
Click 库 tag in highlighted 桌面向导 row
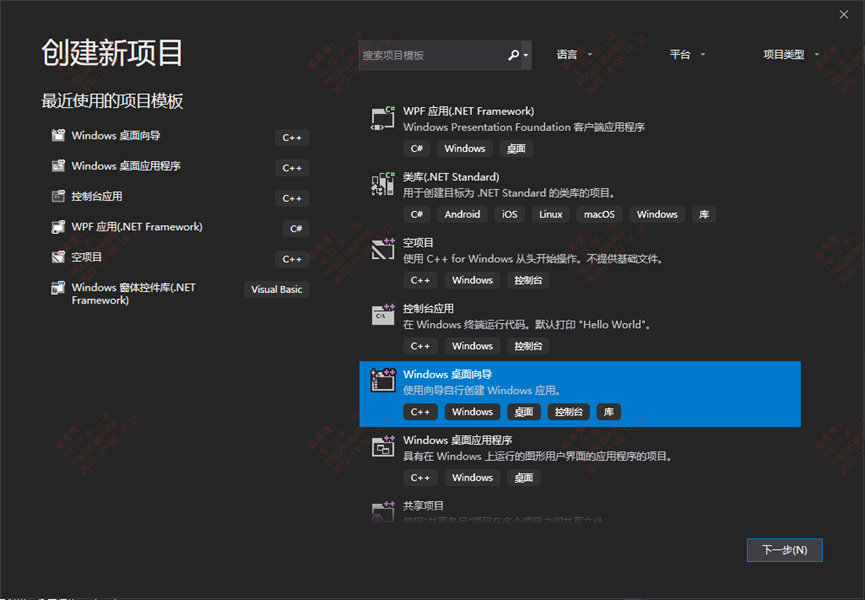(608, 412)
